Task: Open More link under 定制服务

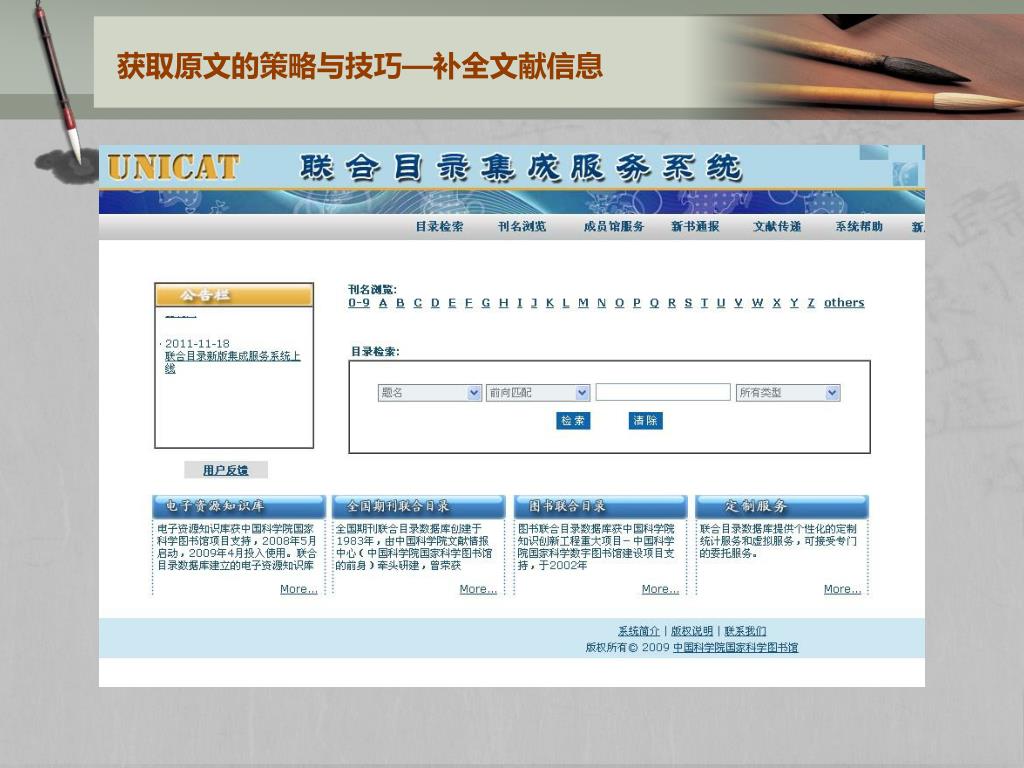Action: click(x=842, y=589)
